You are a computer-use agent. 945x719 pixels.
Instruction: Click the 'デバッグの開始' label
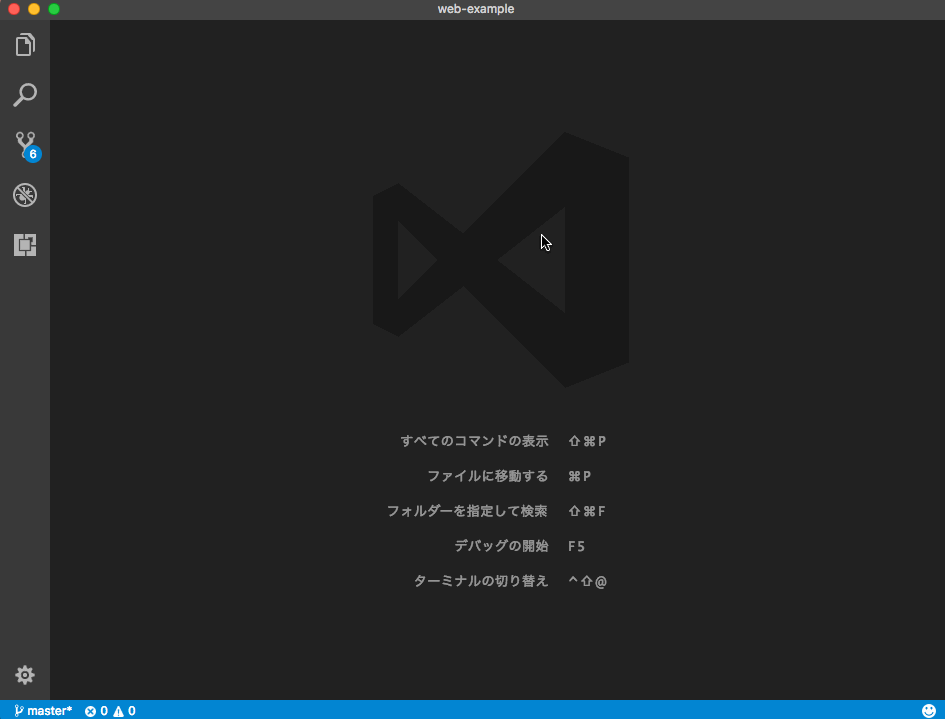point(501,546)
